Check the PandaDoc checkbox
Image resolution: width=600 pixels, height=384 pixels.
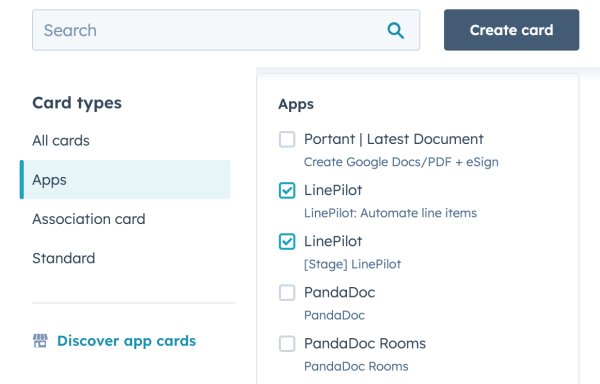pos(287,293)
